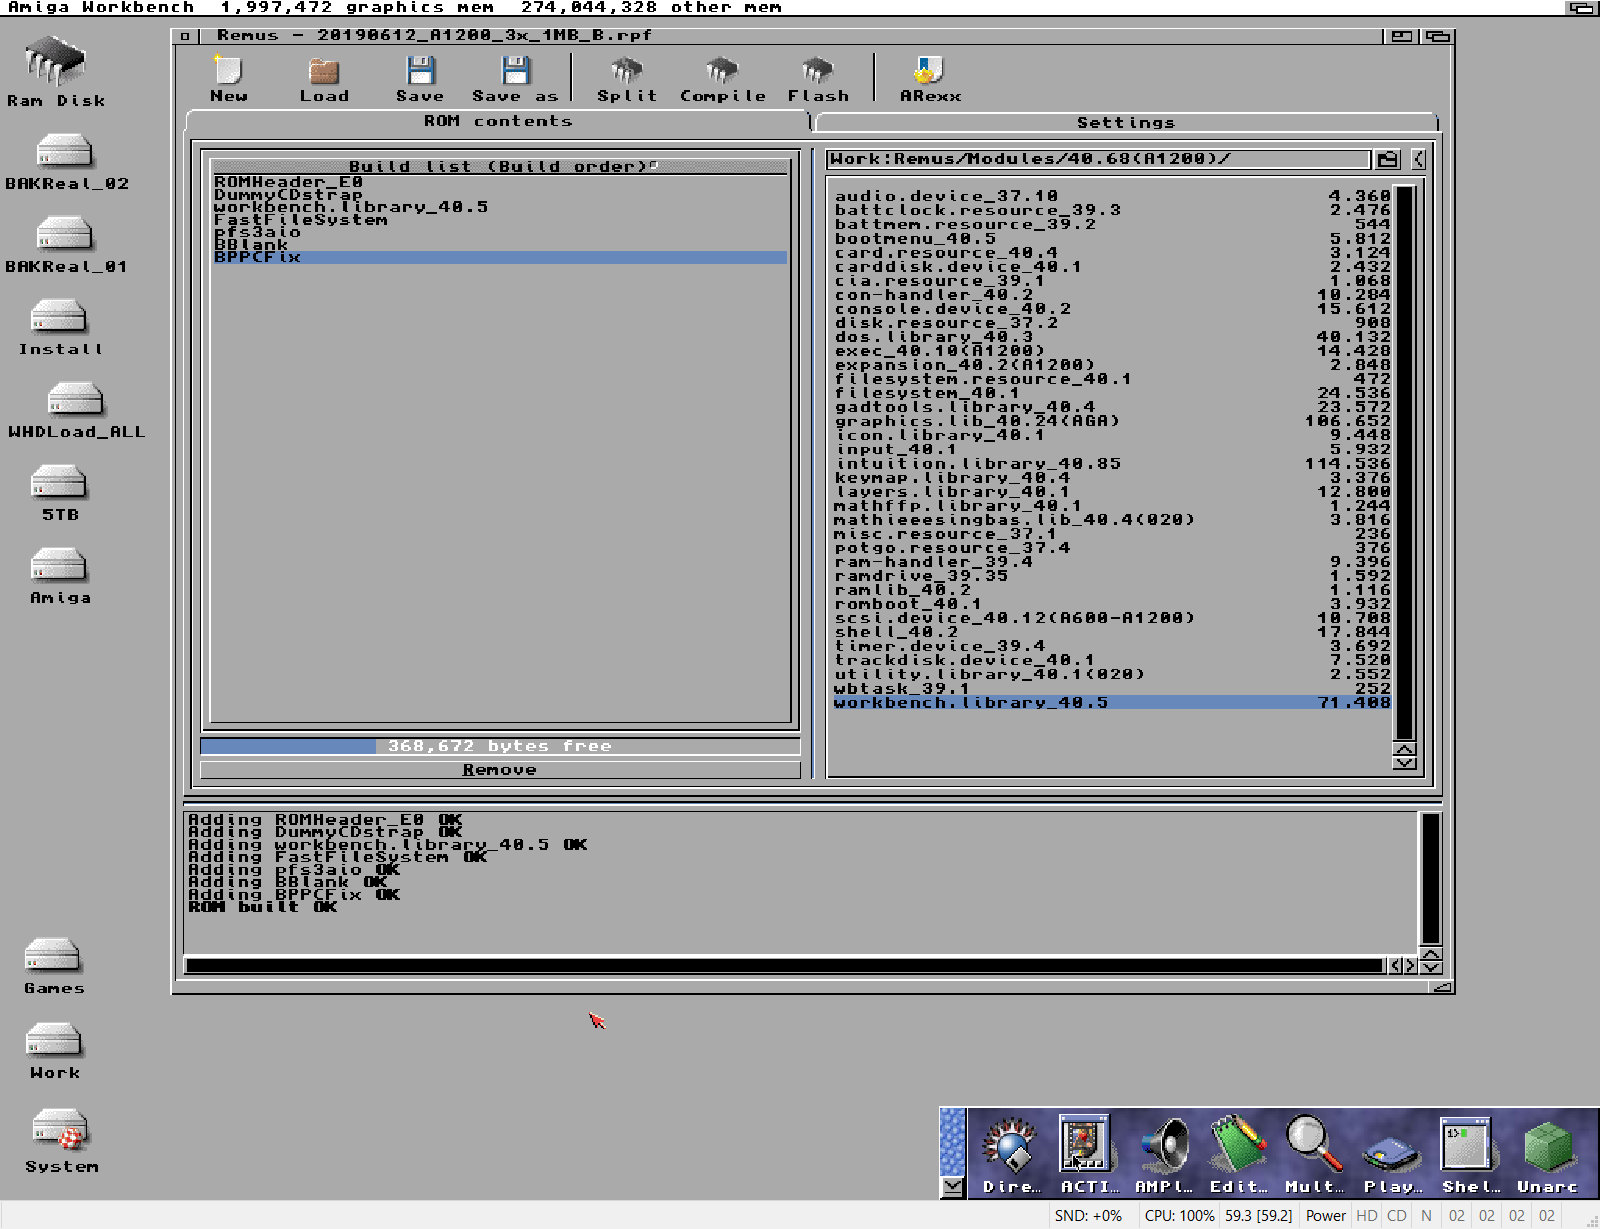Click the log horizontal scrollbar
The width and height of the screenshot is (1600, 1229).
pos(785,966)
